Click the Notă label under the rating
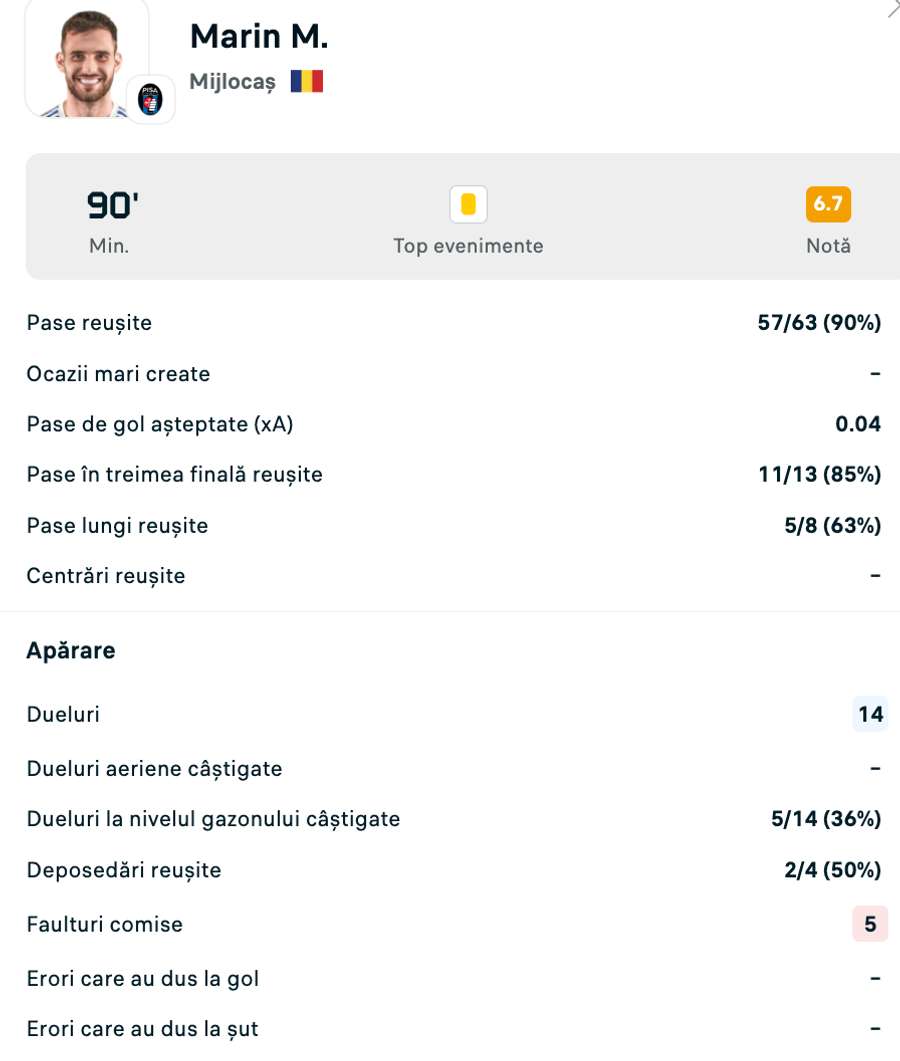The height and width of the screenshot is (1061, 900). point(828,246)
